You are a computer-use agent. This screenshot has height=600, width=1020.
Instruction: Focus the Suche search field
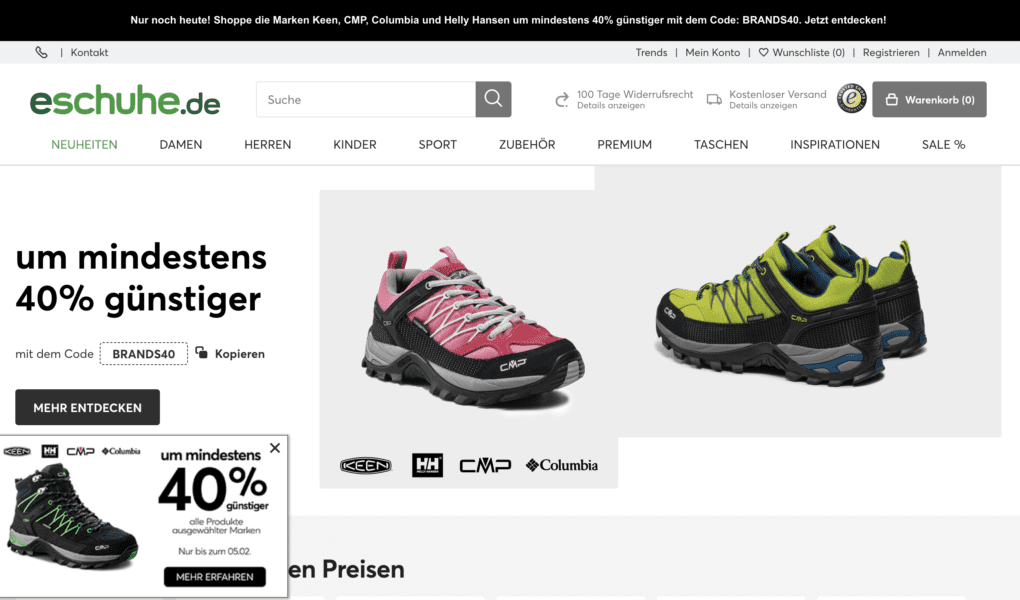366,100
